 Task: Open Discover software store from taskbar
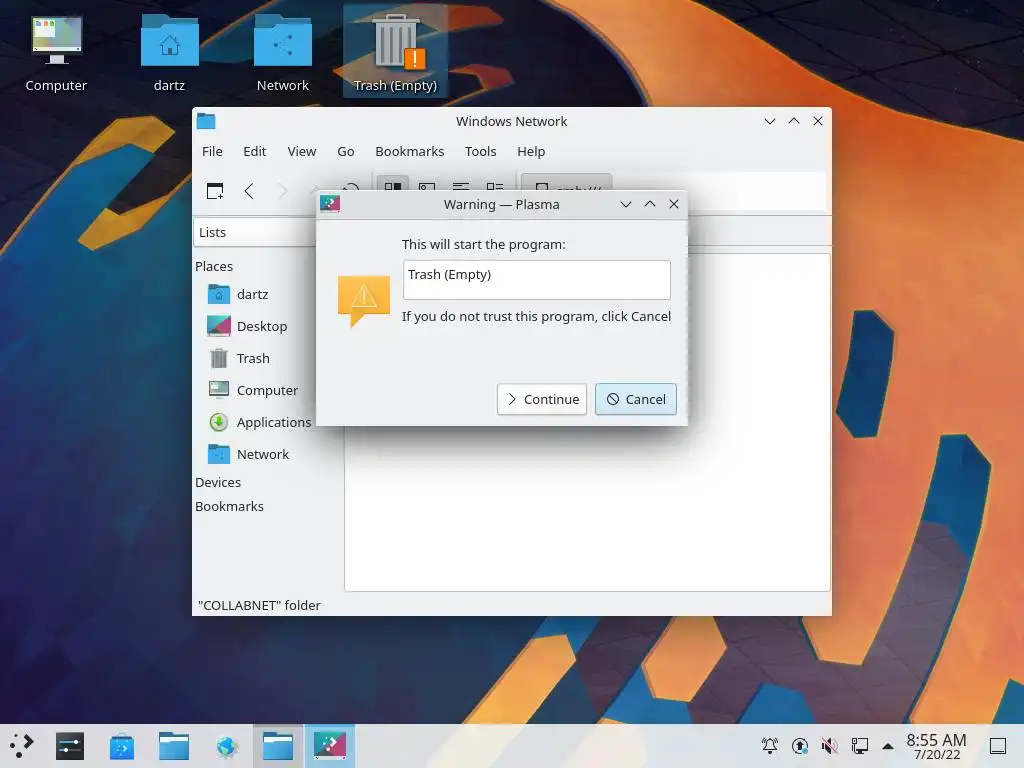(x=122, y=746)
